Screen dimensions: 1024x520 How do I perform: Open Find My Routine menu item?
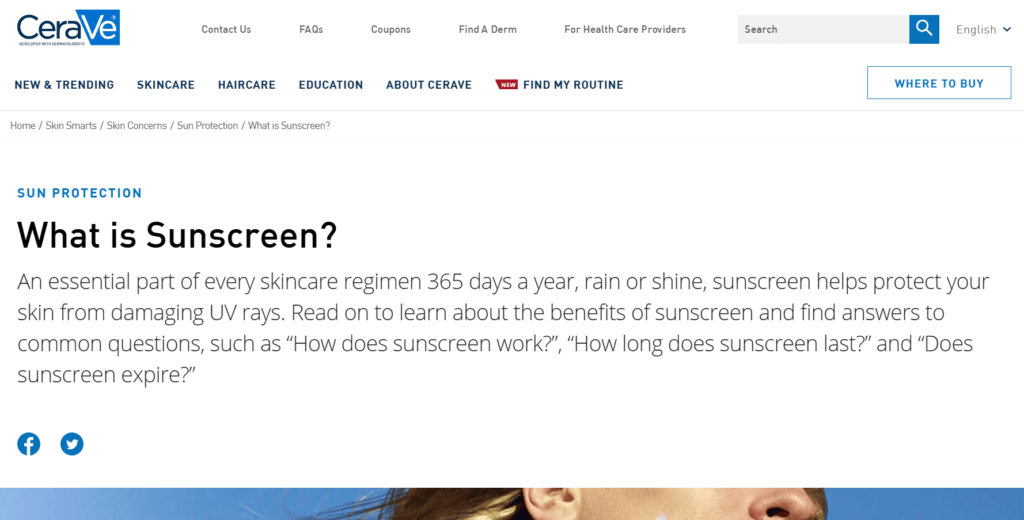tap(560, 85)
